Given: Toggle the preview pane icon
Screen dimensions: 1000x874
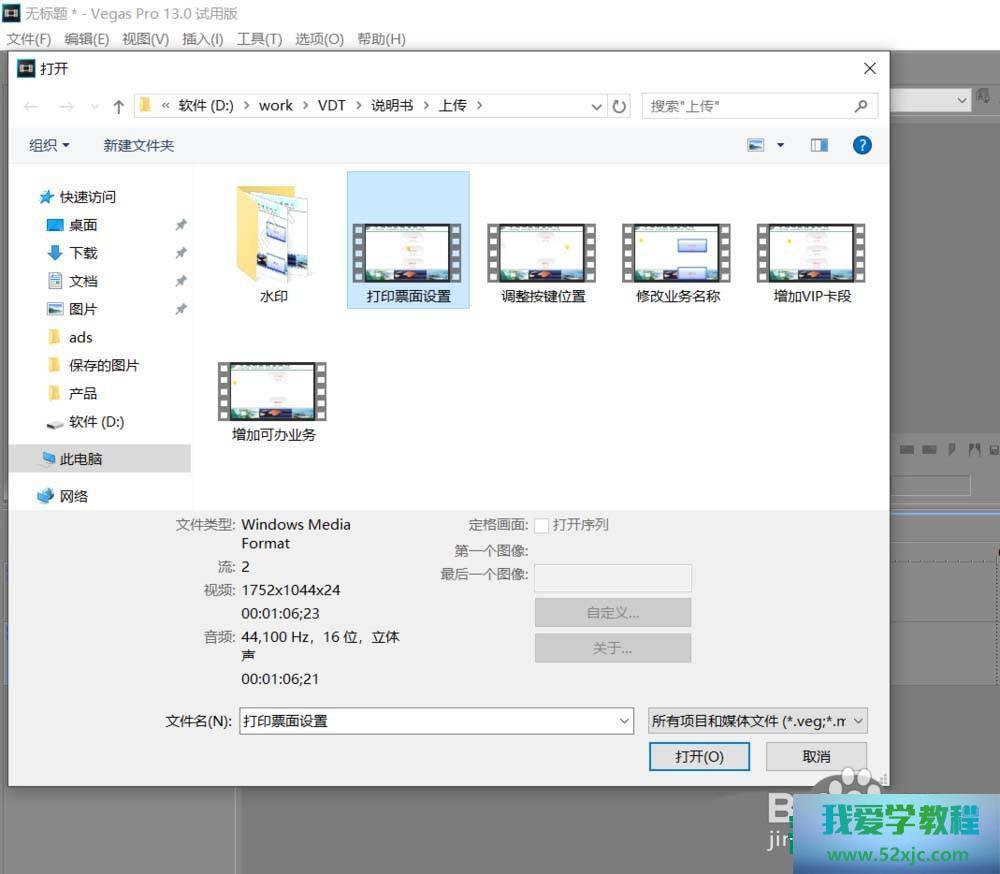Looking at the screenshot, I should [x=819, y=145].
